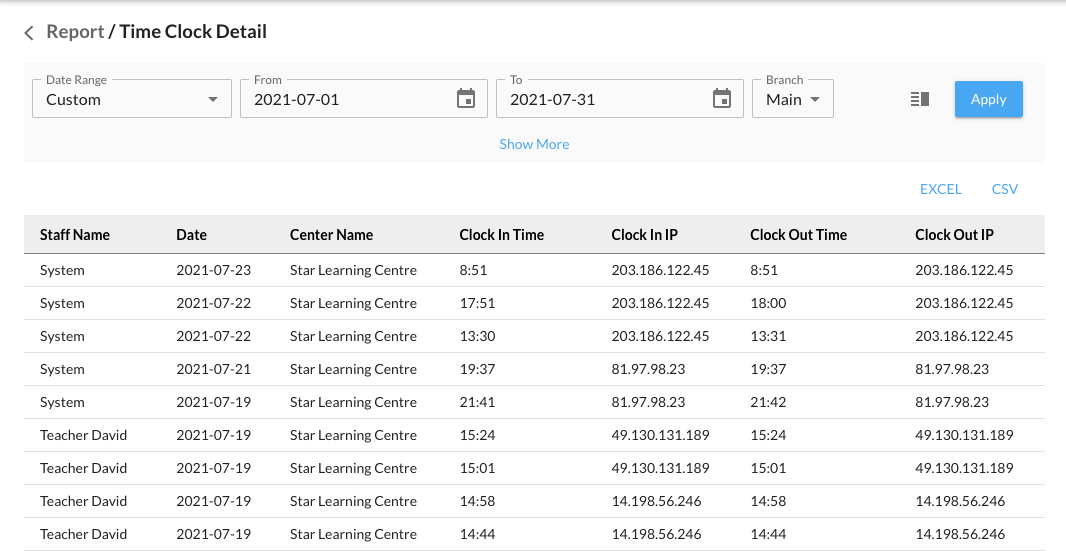Download the report as CSV

(x=1004, y=189)
